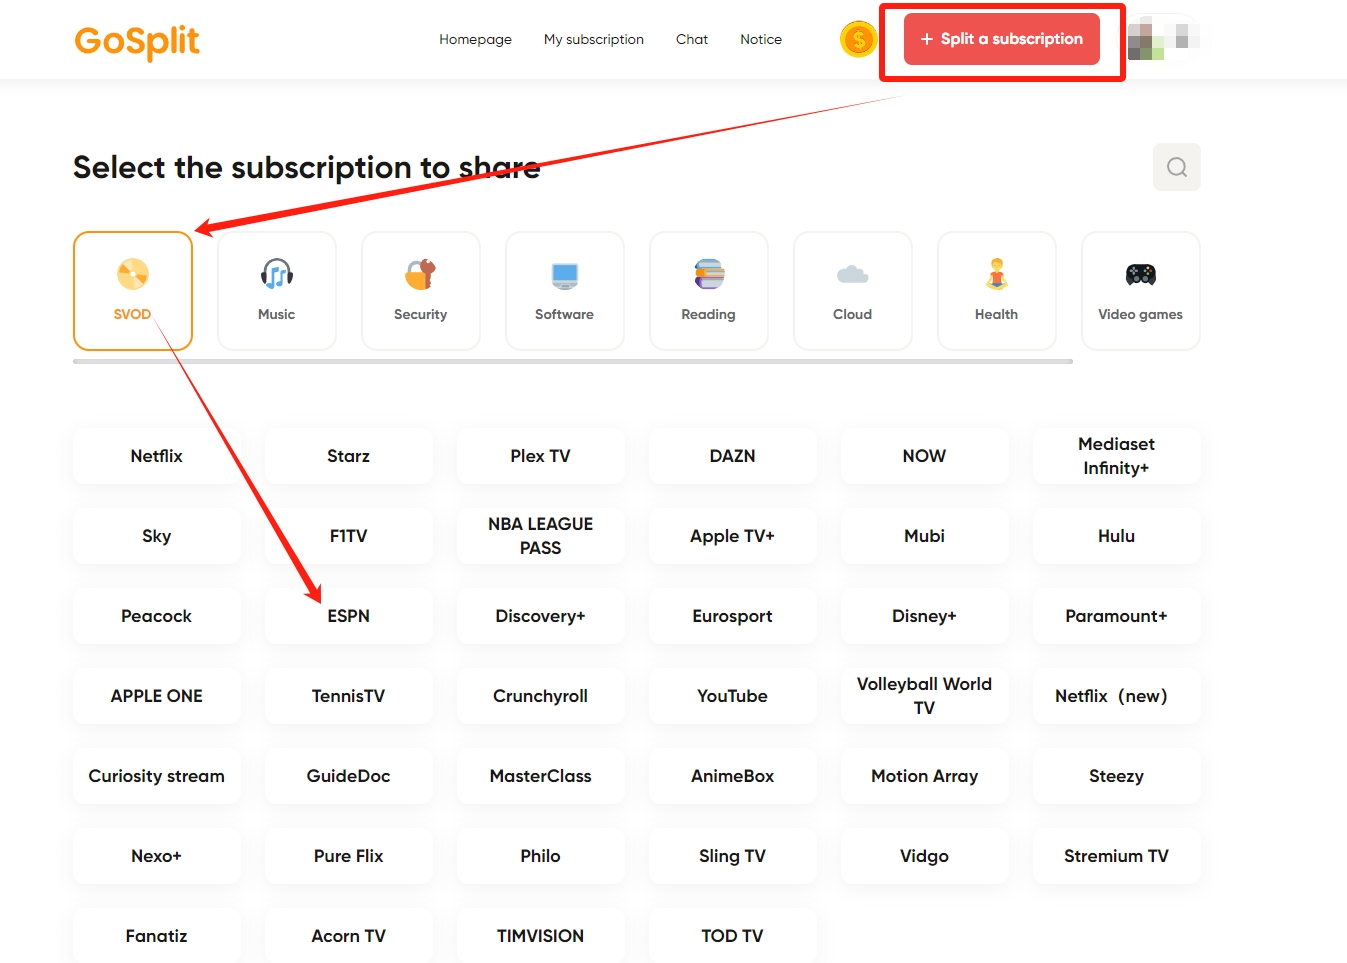Pick Peacock subscription
The height and width of the screenshot is (963, 1347).
157,616
